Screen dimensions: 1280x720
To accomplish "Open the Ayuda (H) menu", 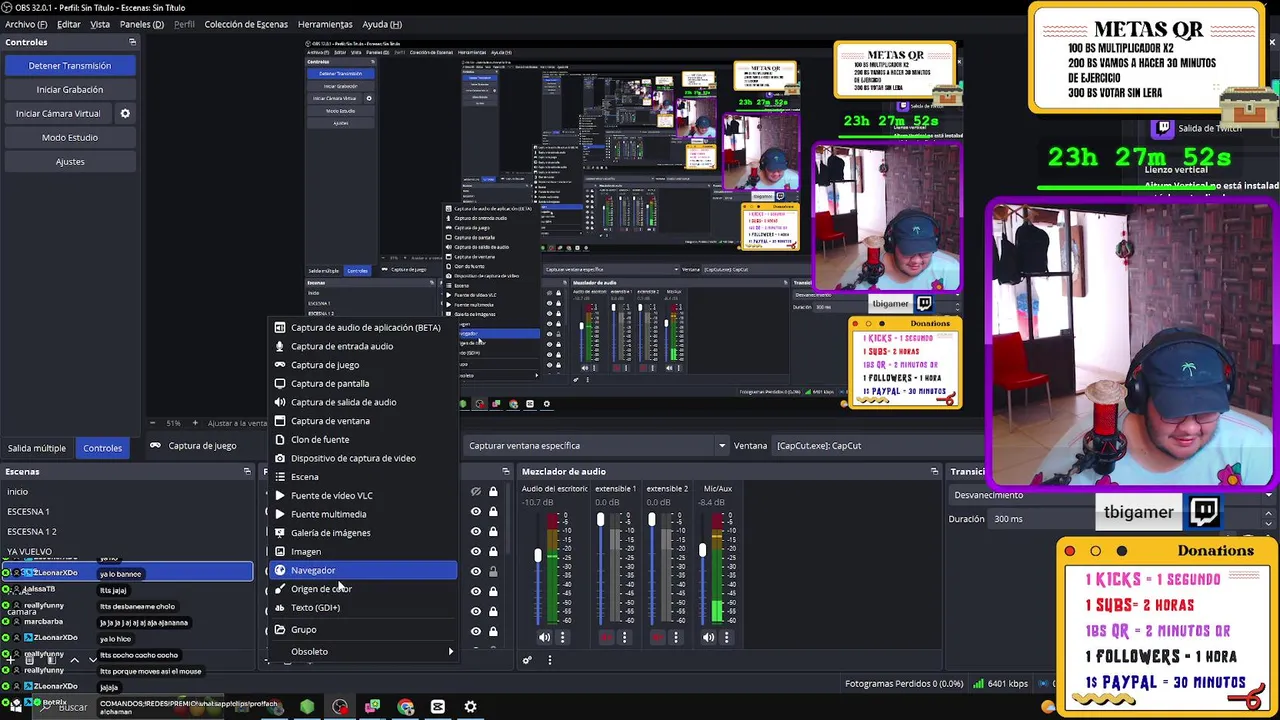I will 382,24.
